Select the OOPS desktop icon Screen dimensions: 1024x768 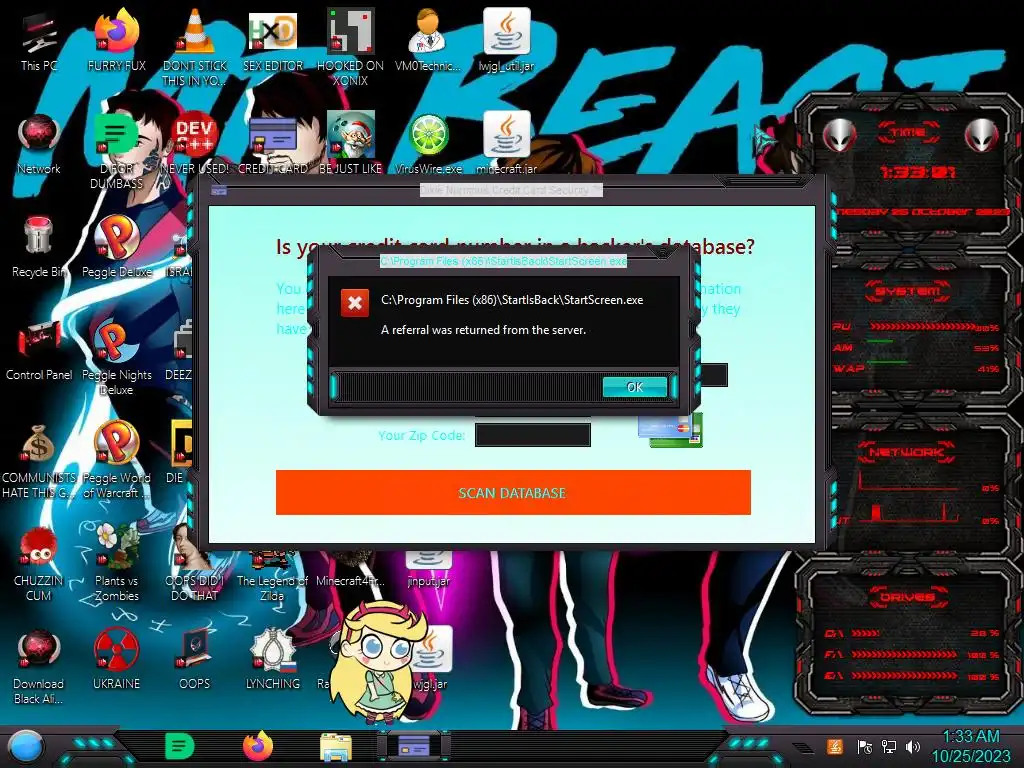pos(195,660)
